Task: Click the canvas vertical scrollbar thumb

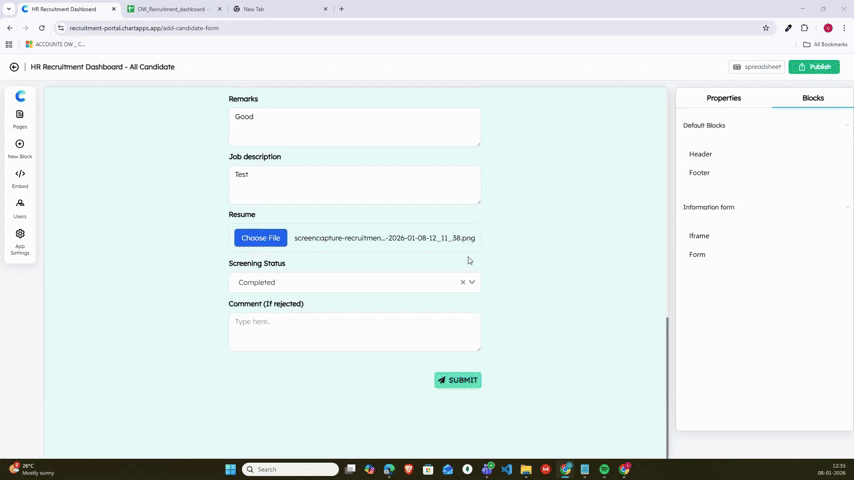Action: (x=667, y=387)
